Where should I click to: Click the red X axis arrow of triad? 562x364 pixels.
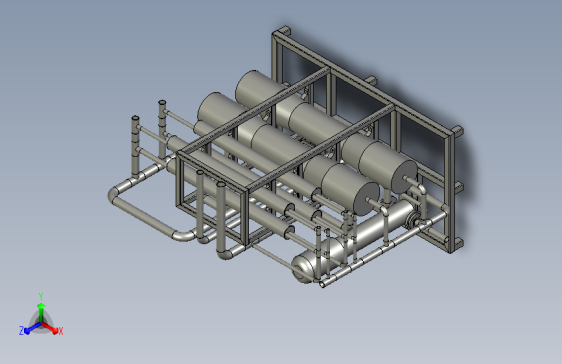[50, 327]
